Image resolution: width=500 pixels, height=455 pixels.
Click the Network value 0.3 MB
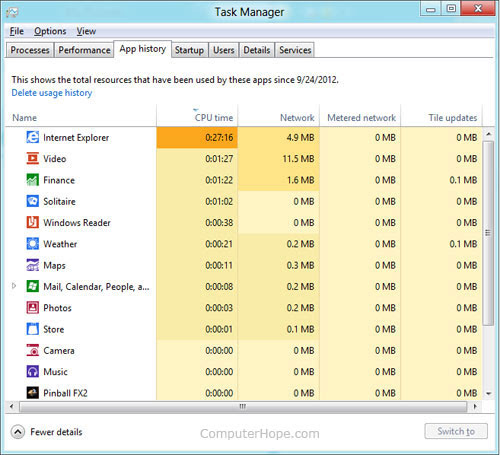[x=300, y=265]
